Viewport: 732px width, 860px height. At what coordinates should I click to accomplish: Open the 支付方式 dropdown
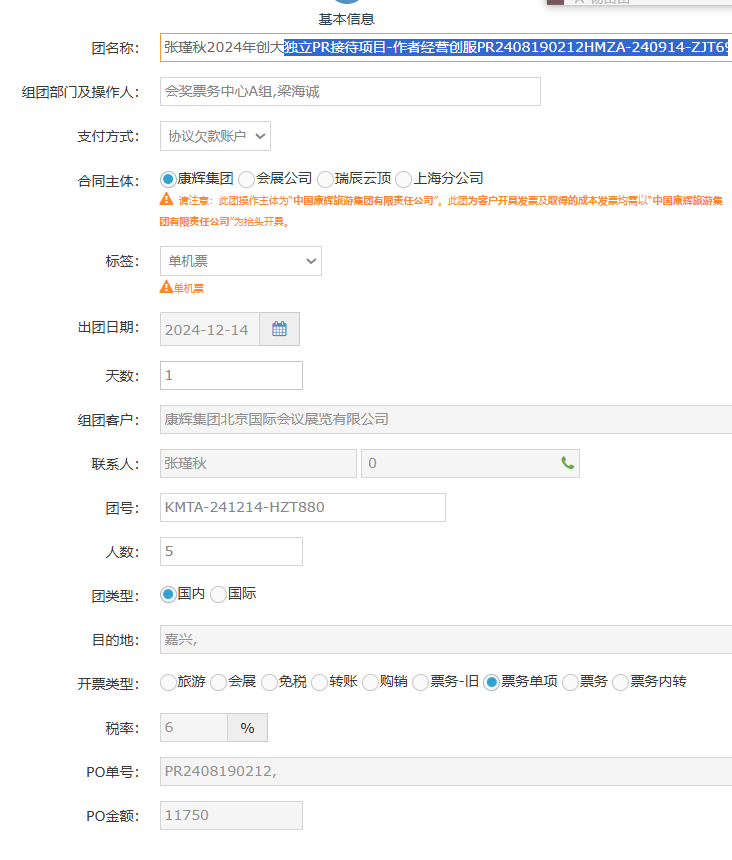(x=215, y=136)
